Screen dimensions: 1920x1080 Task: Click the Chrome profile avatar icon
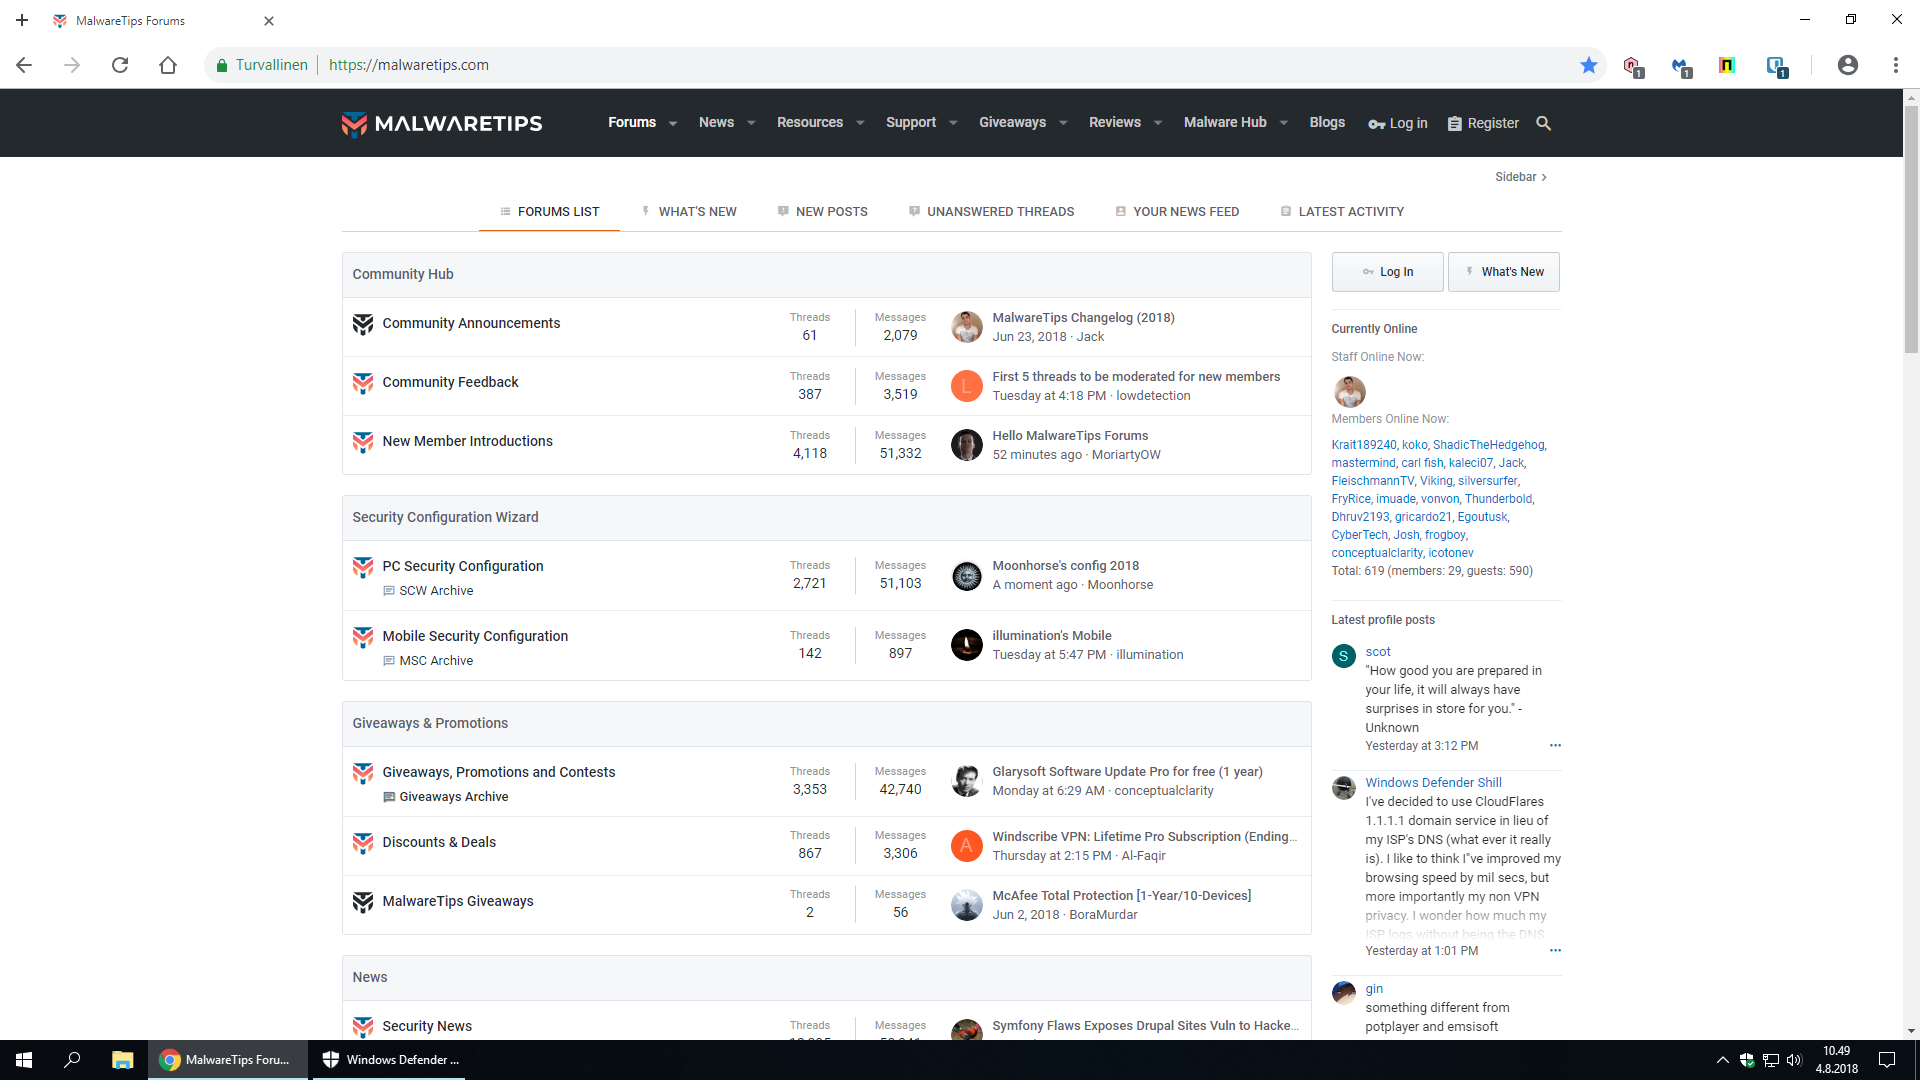tap(1847, 65)
